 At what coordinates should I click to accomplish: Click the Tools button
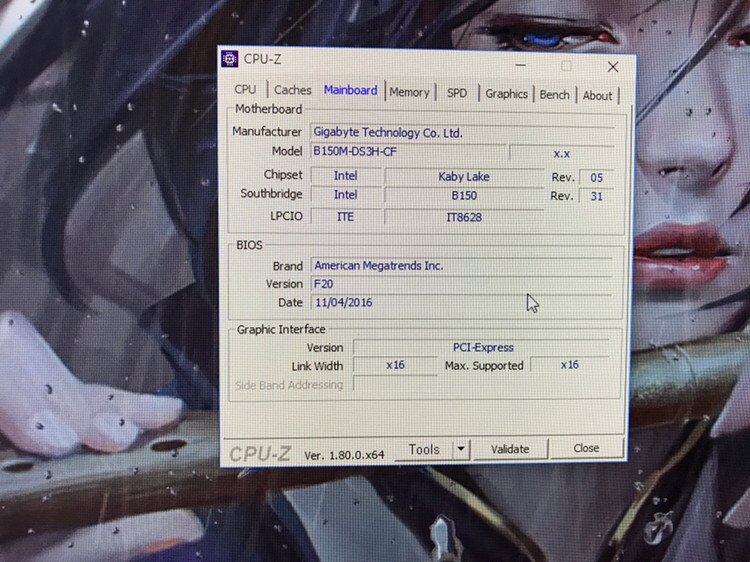[x=424, y=450]
